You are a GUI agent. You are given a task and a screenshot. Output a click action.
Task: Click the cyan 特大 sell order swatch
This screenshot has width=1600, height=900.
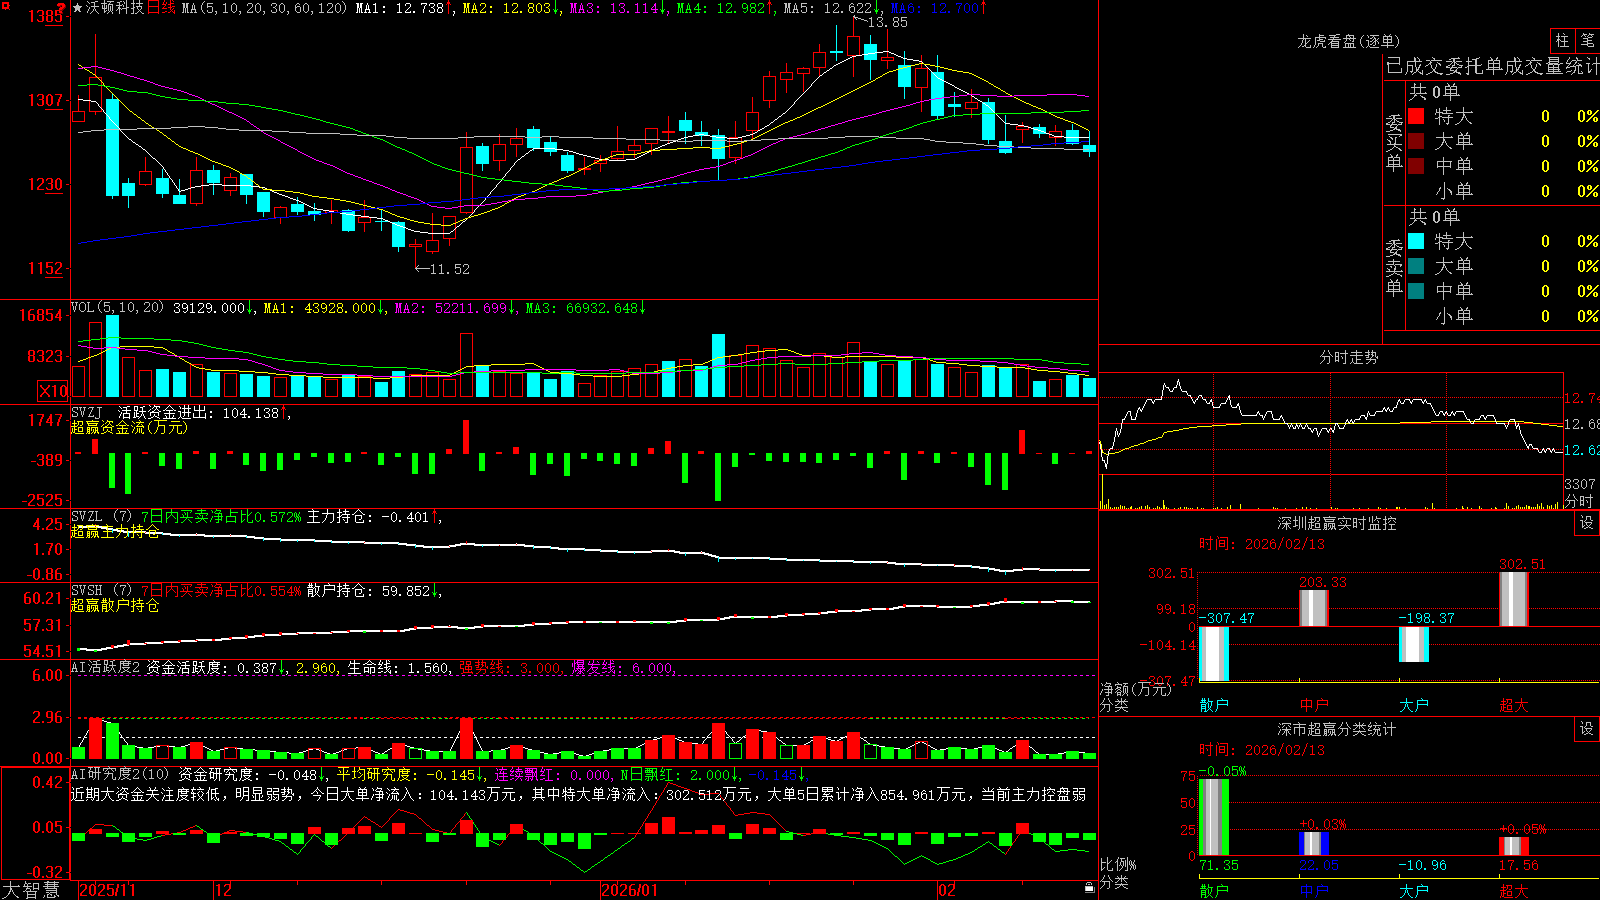pos(1416,241)
